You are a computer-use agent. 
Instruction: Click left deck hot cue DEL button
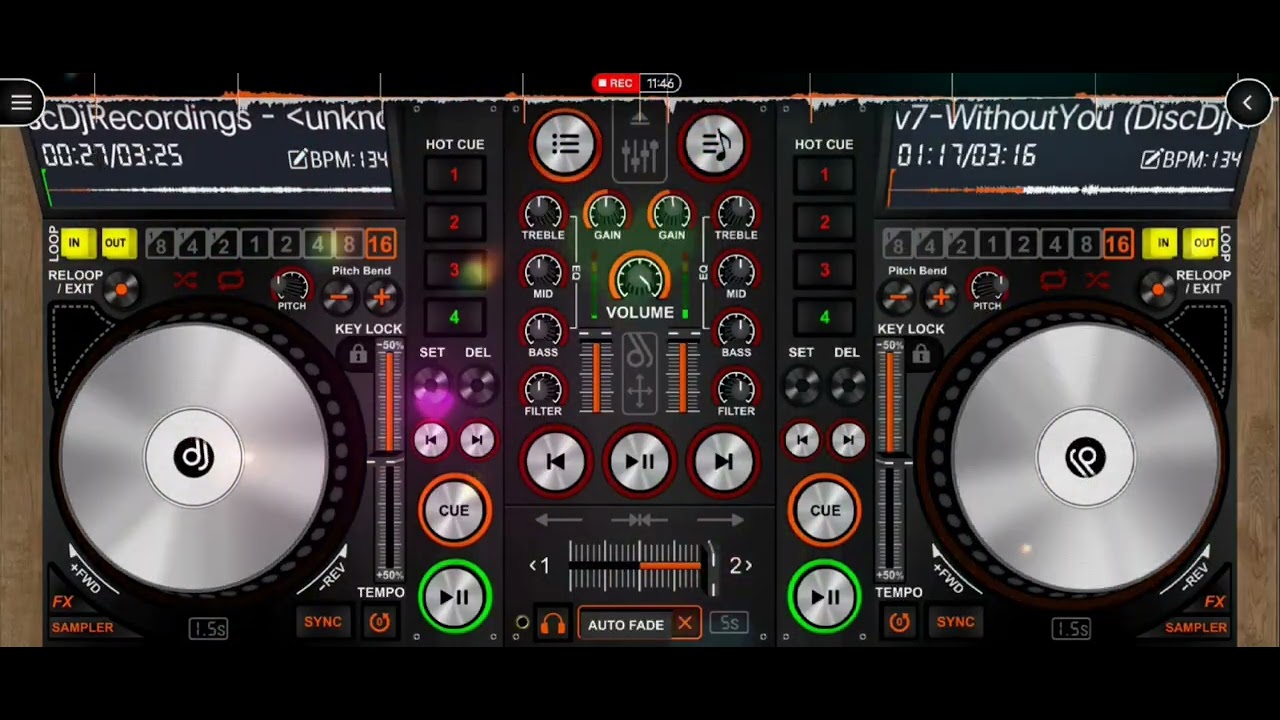477,385
